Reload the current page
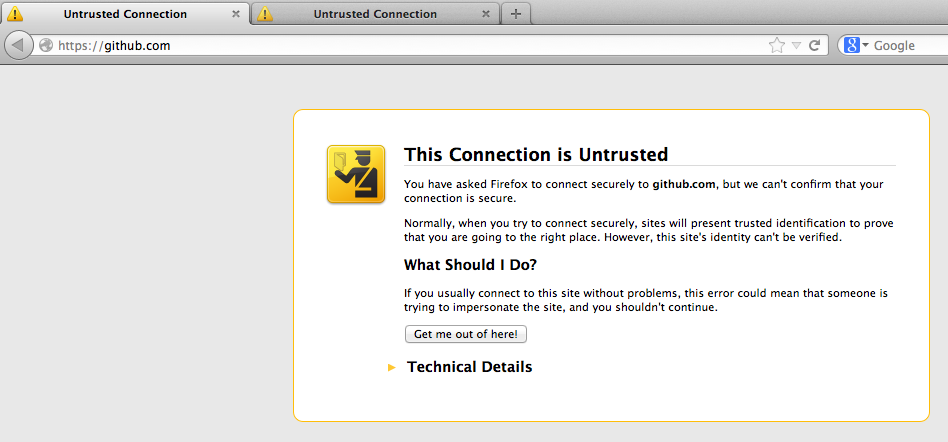The width and height of the screenshot is (948, 442). point(815,45)
